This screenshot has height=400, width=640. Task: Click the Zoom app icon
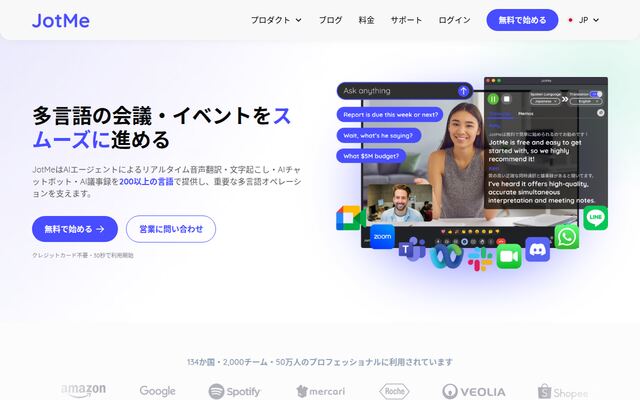[x=382, y=236]
